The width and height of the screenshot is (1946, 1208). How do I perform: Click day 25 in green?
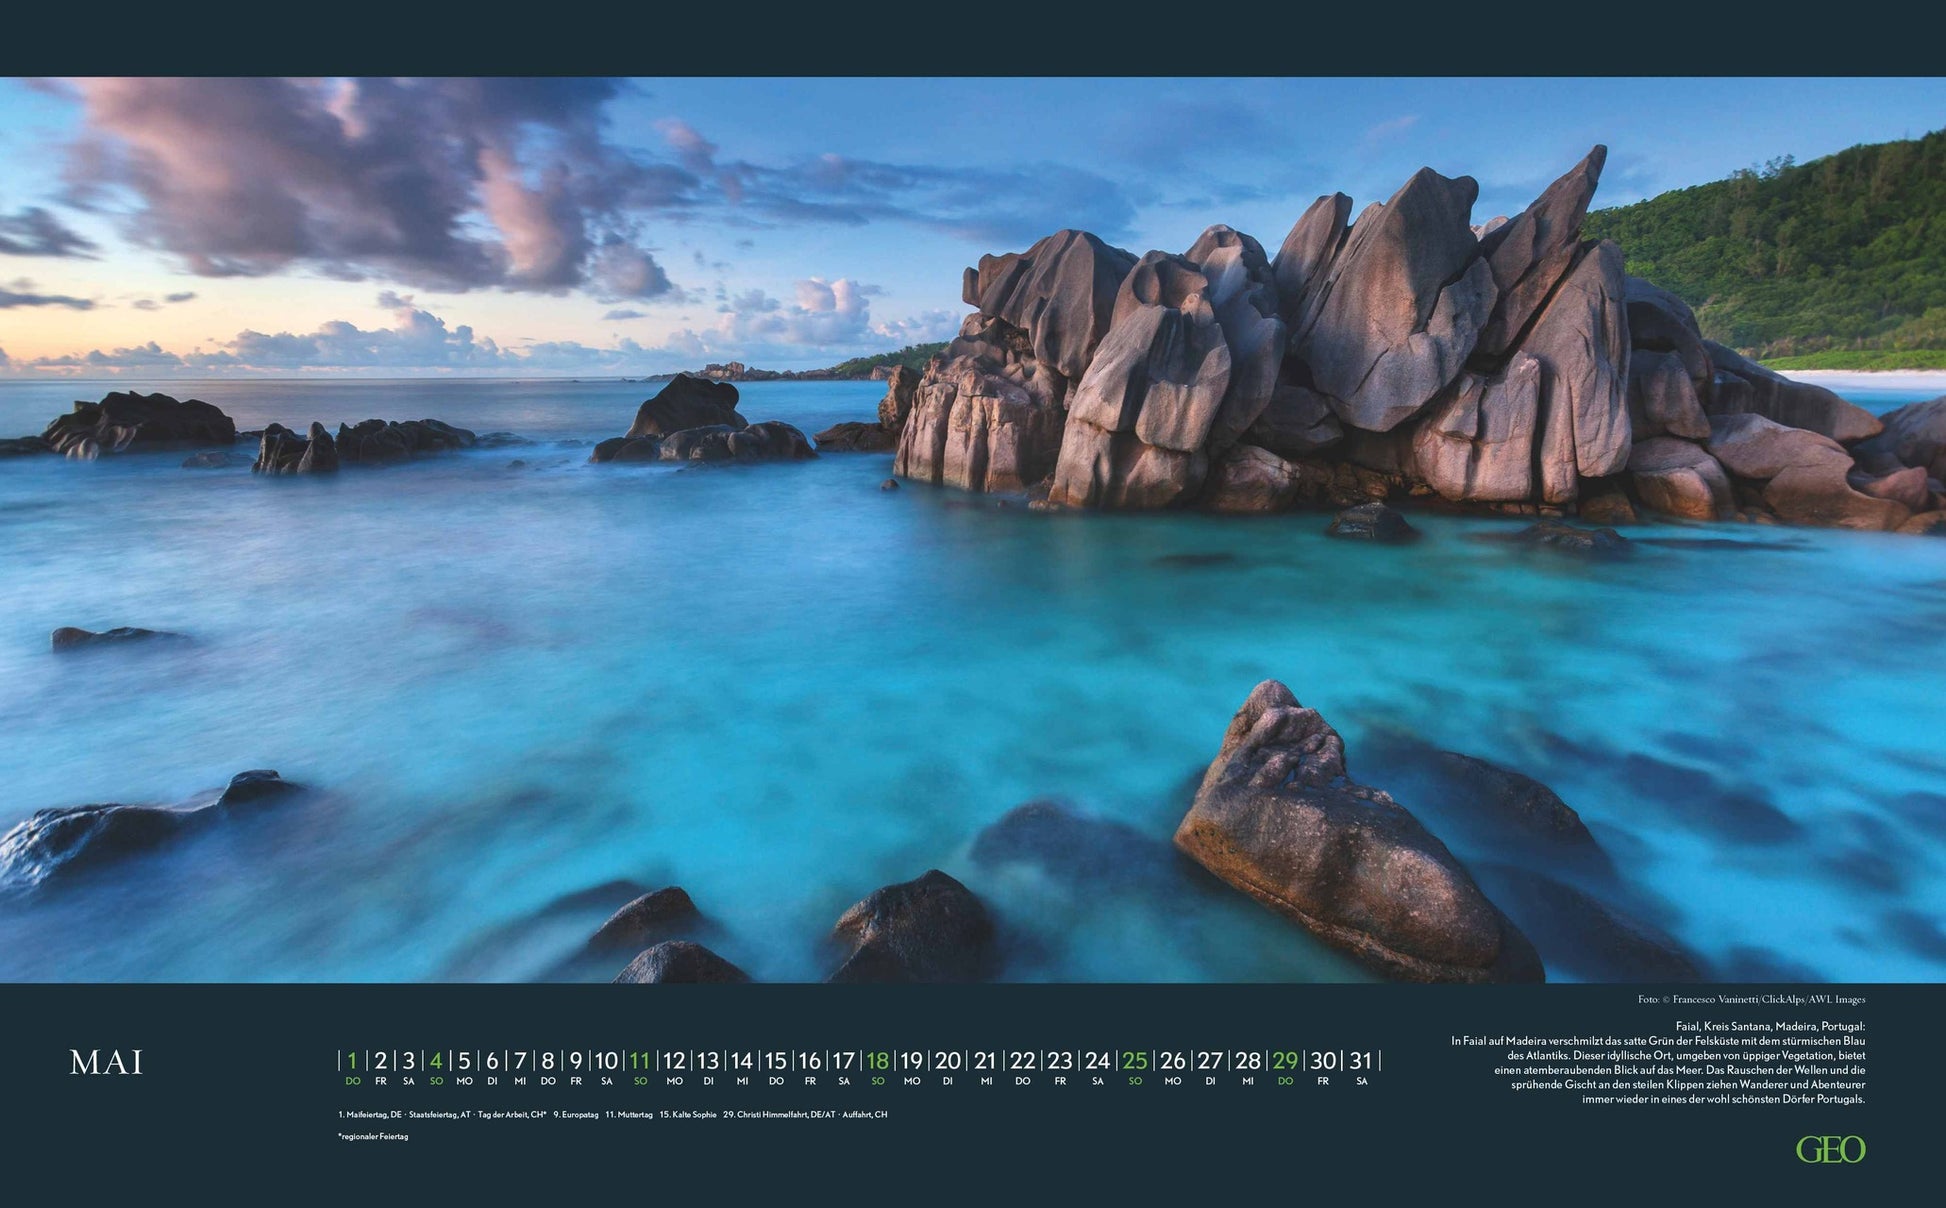[1134, 1061]
